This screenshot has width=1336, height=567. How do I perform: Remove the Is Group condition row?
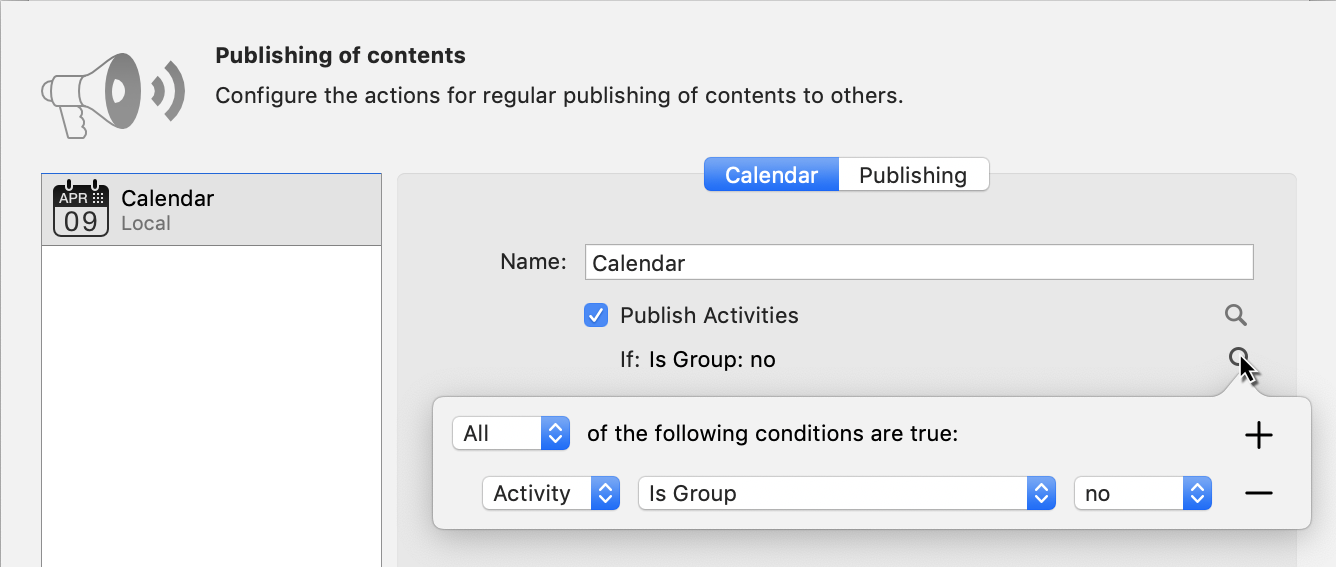1258,493
